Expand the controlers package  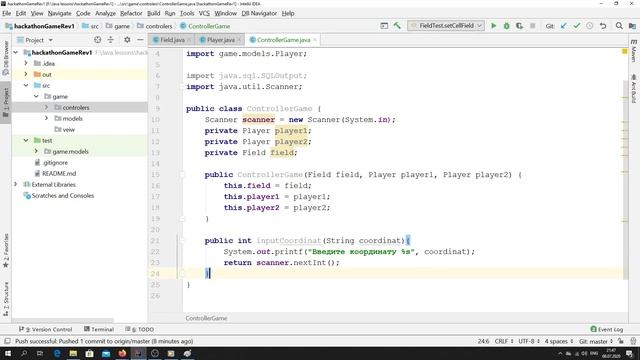(x=47, y=108)
